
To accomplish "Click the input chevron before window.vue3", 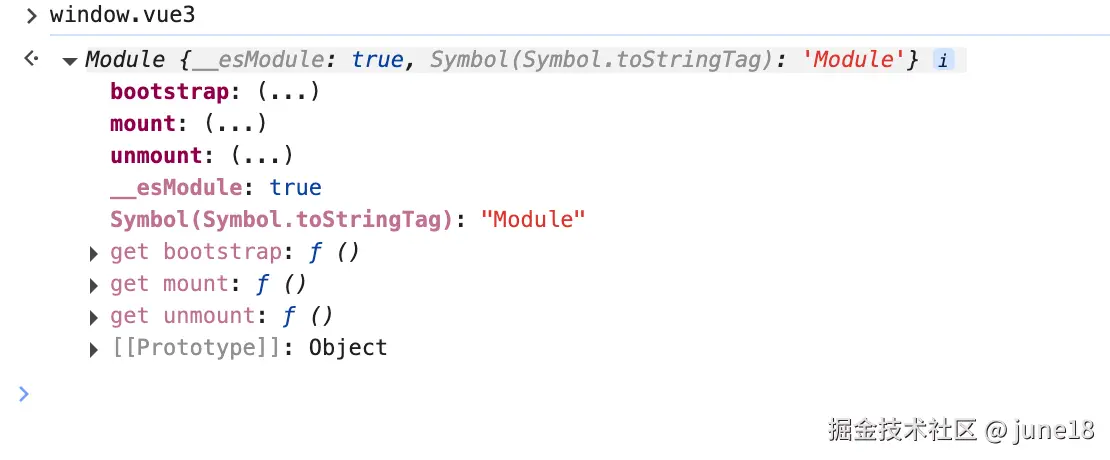I will point(31,16).
